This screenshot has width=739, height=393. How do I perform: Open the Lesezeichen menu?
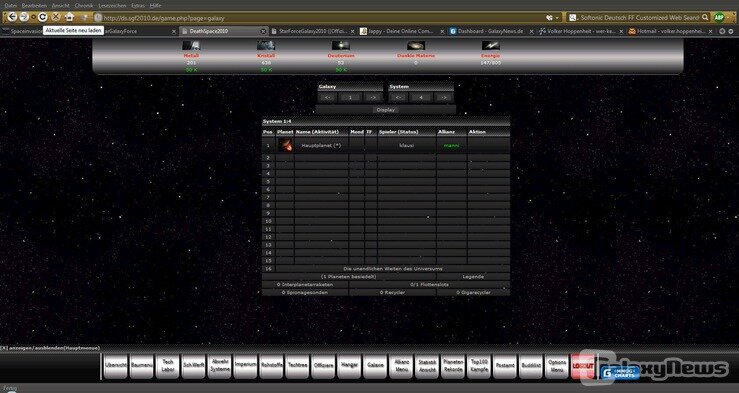pyautogui.click(x=112, y=6)
